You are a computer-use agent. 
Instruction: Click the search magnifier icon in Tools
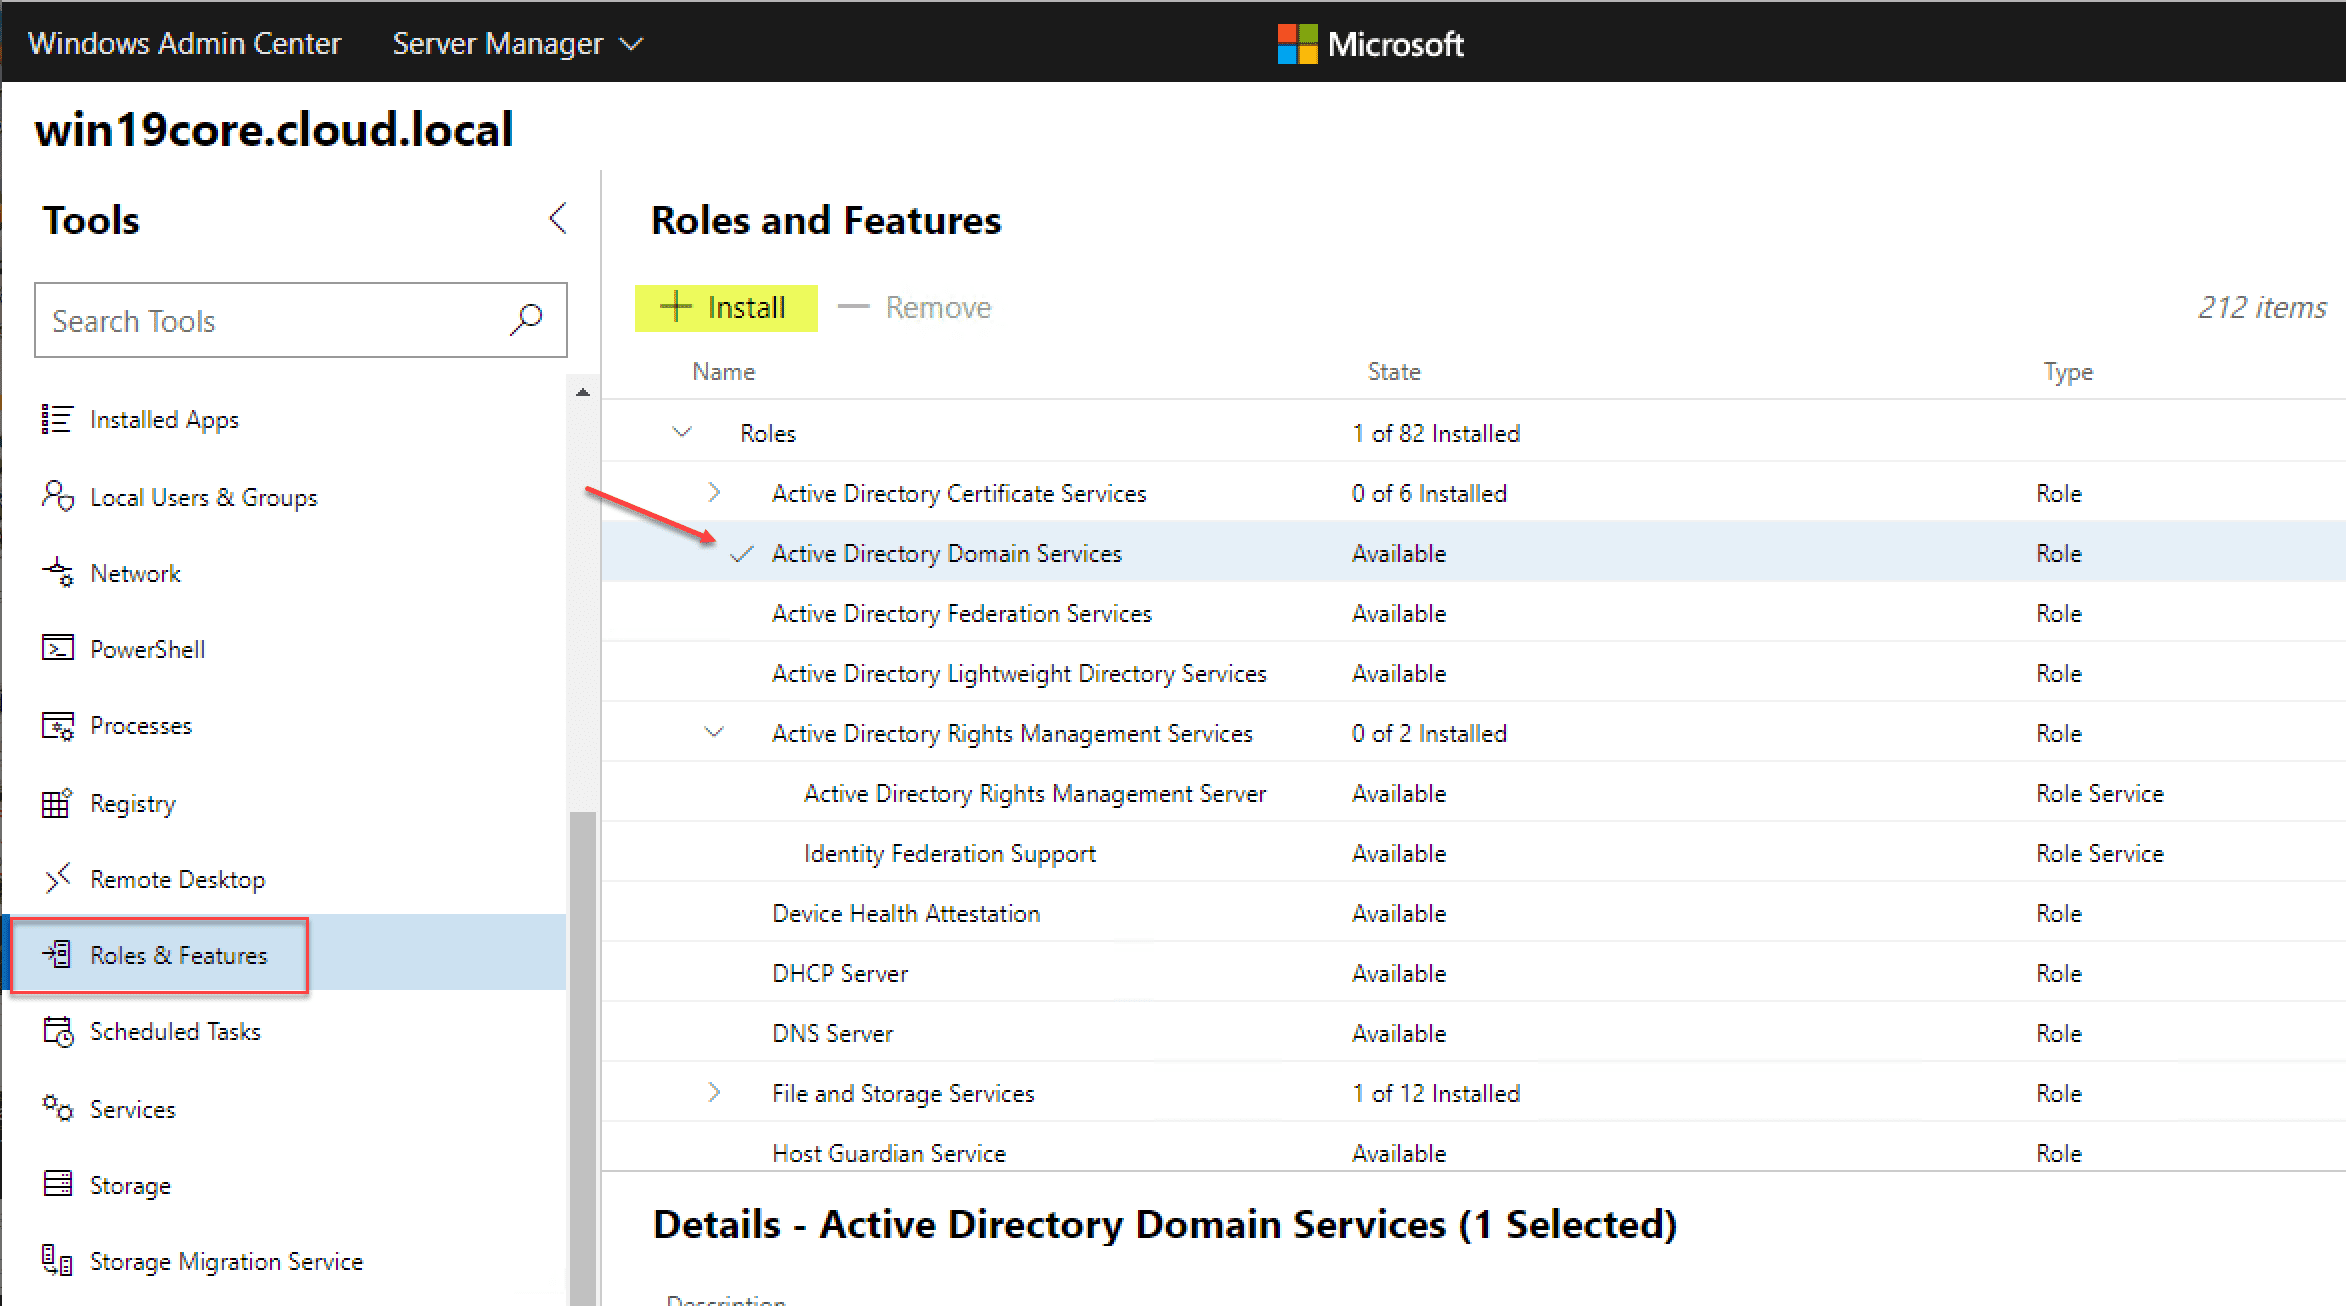(526, 320)
